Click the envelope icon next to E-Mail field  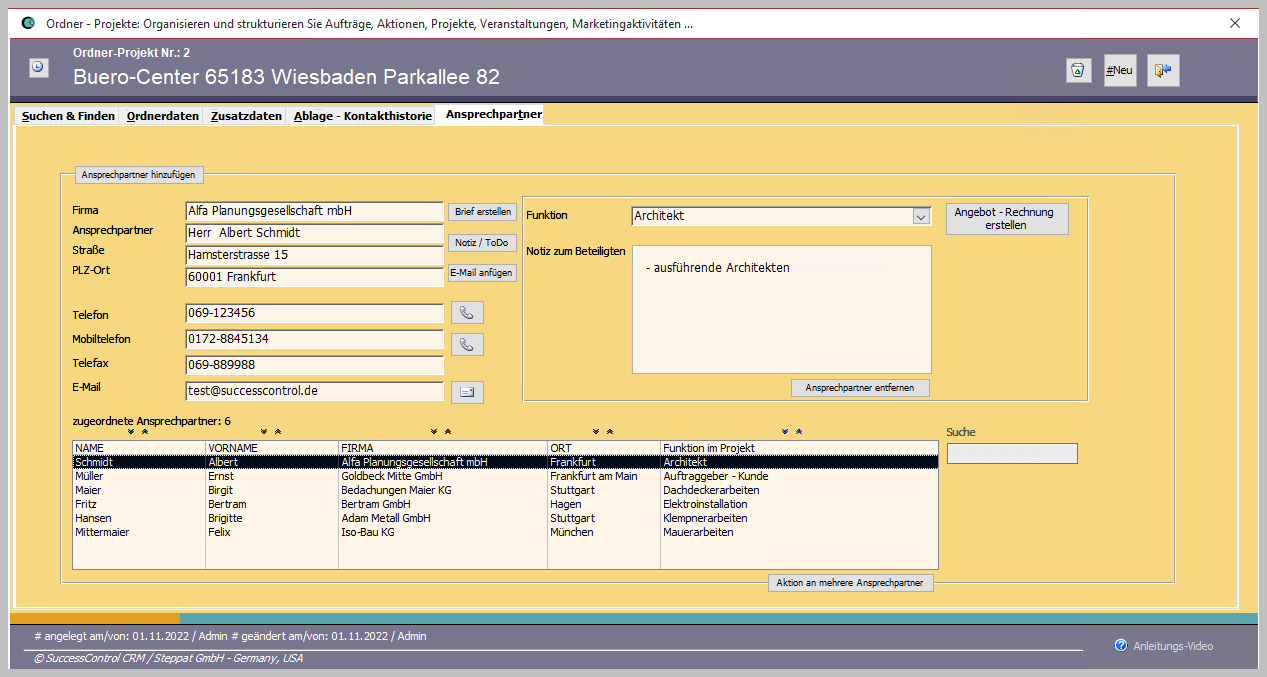(467, 392)
